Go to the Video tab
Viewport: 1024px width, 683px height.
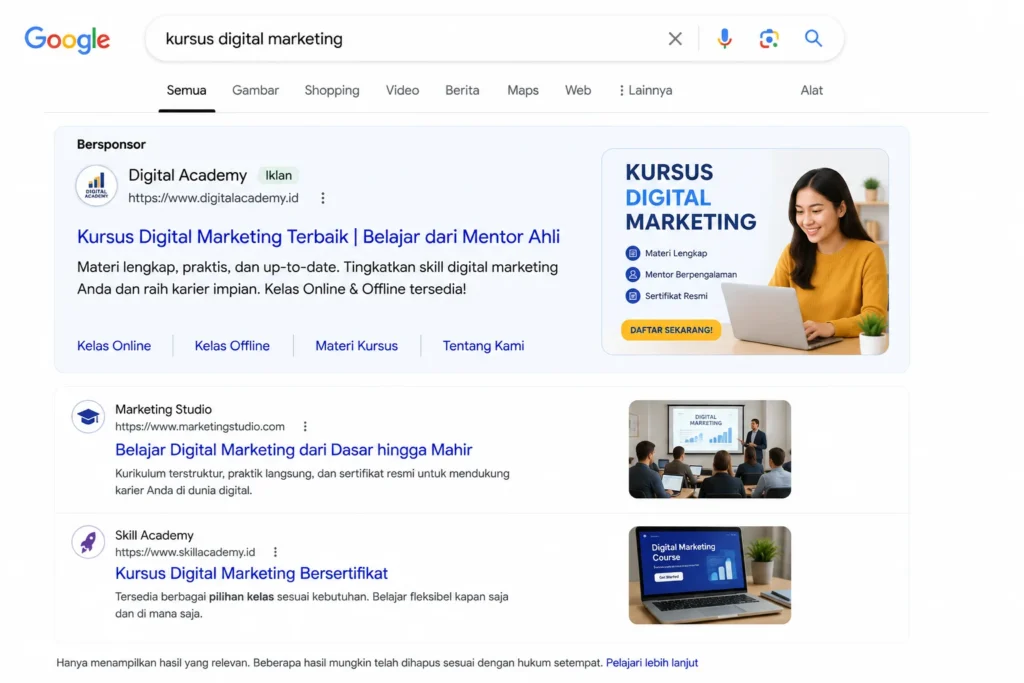[402, 91]
